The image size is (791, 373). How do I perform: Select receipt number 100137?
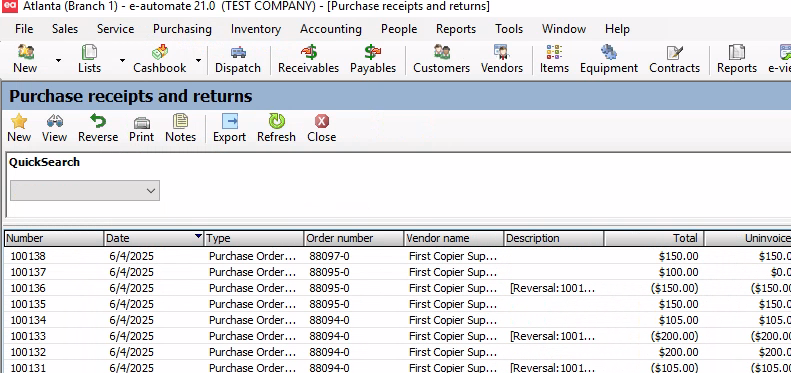28,273
